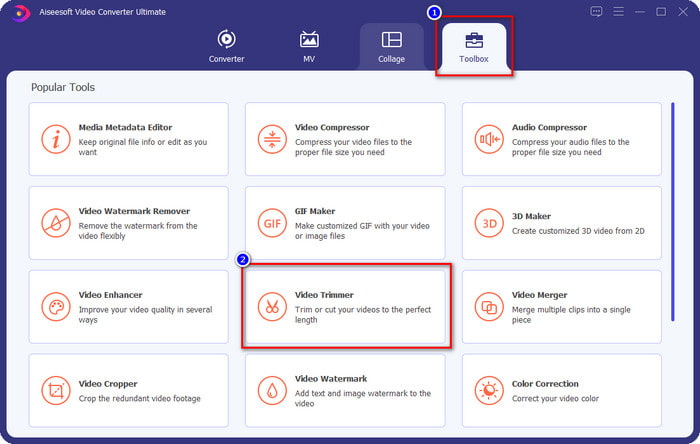Click the vertical scrollbar in tools list

tap(673, 210)
